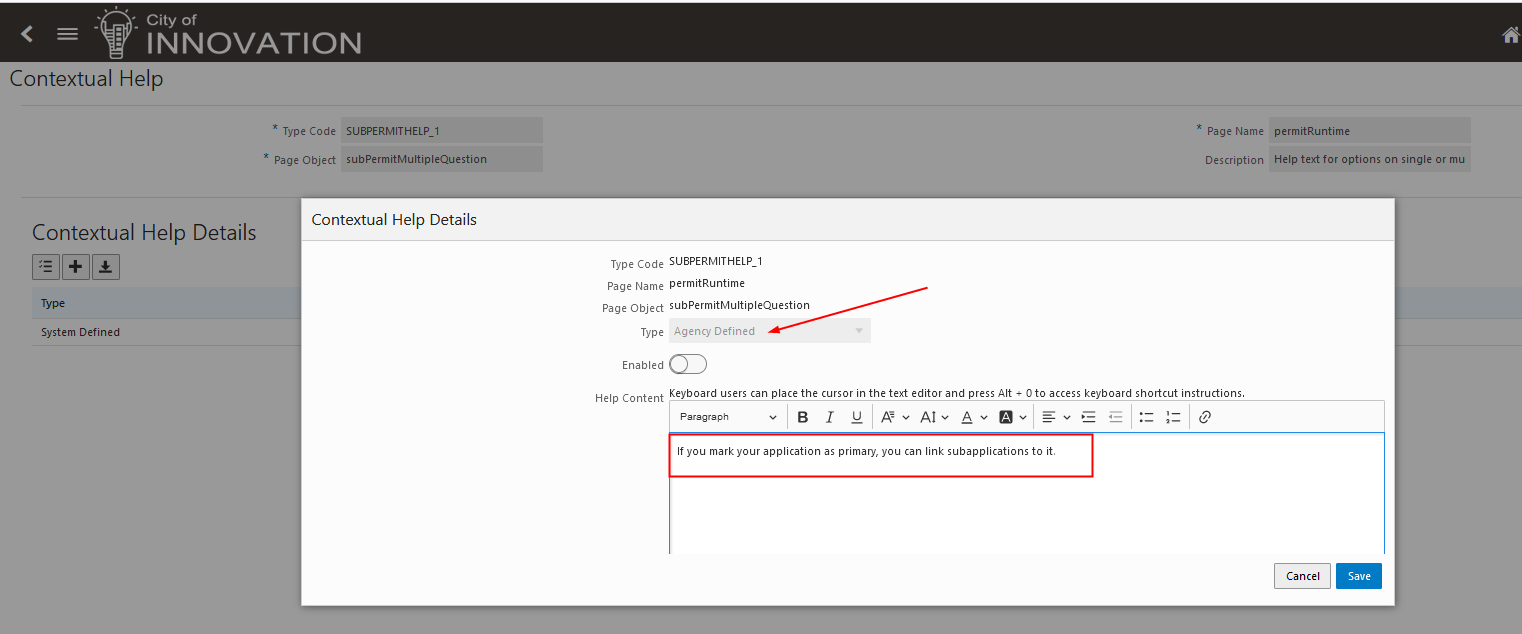Viewport: 1522px width, 634px height.
Task: Click Cancel in the dialog
Action: point(1302,576)
